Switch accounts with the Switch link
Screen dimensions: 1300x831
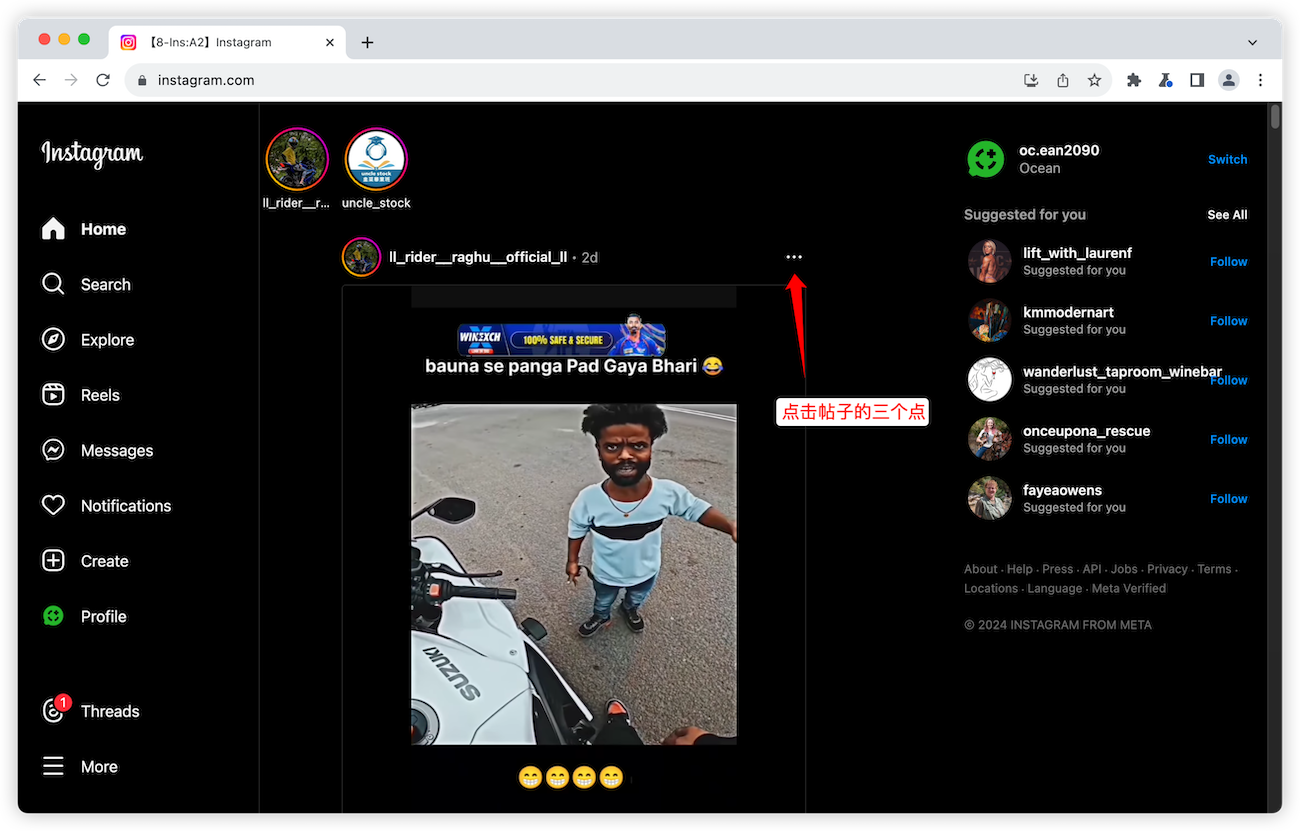[1227, 160]
